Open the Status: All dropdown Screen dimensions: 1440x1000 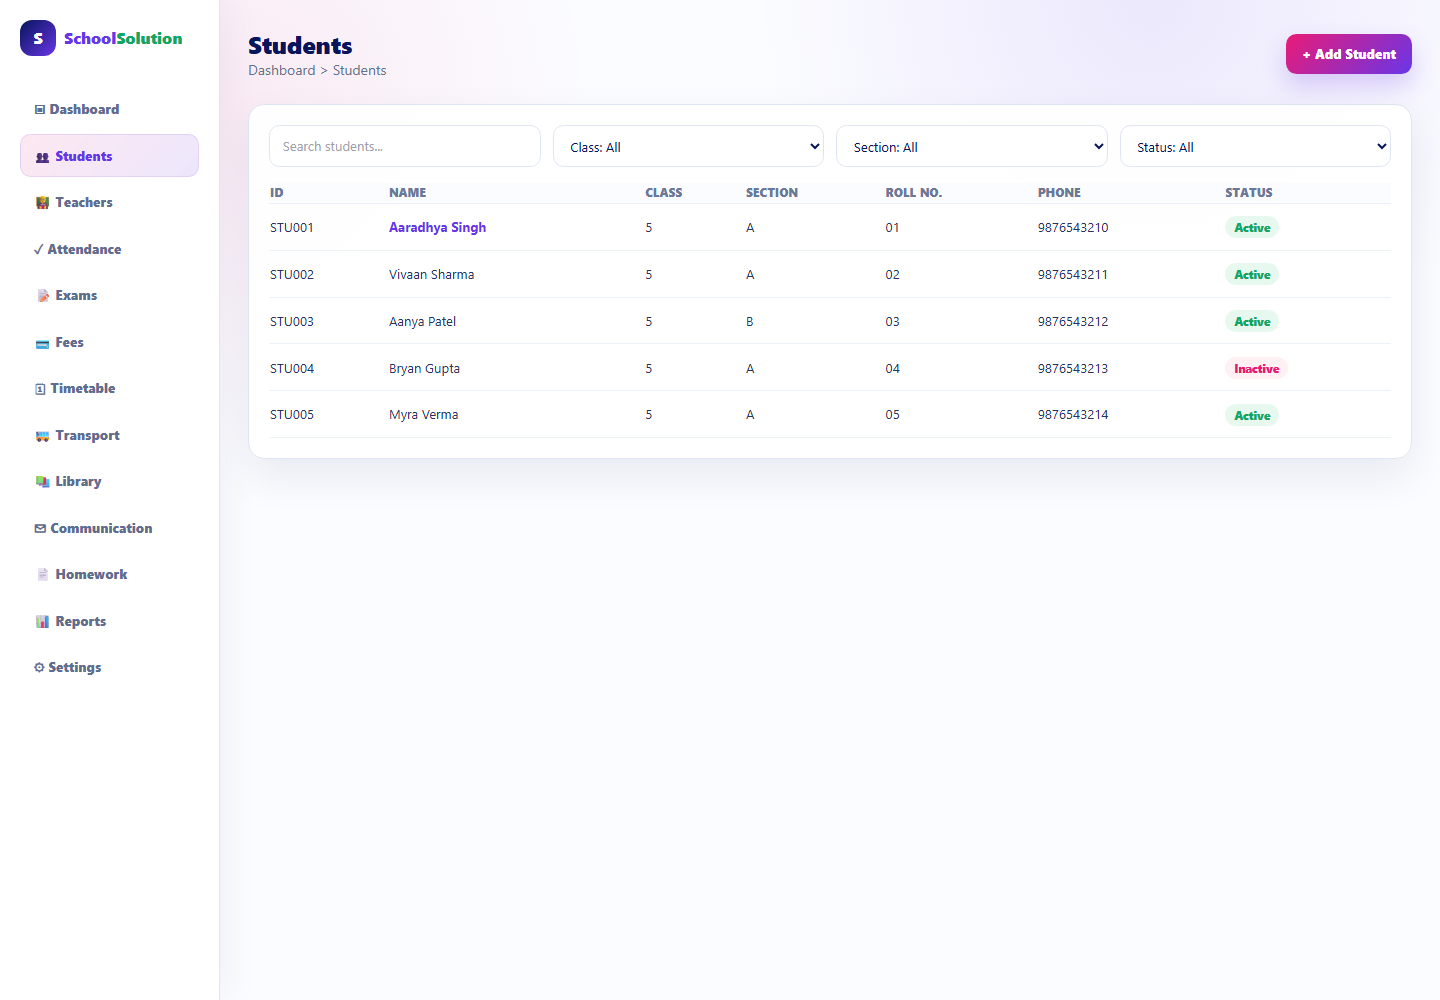point(1255,146)
